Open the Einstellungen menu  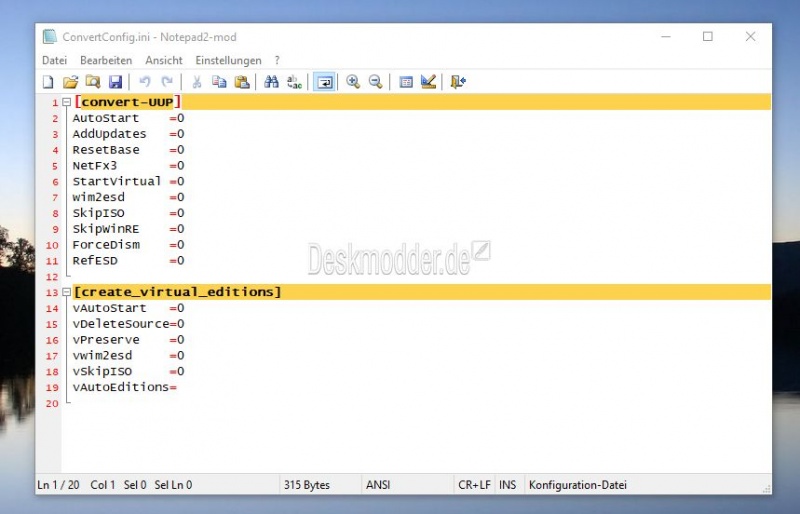[228, 61]
